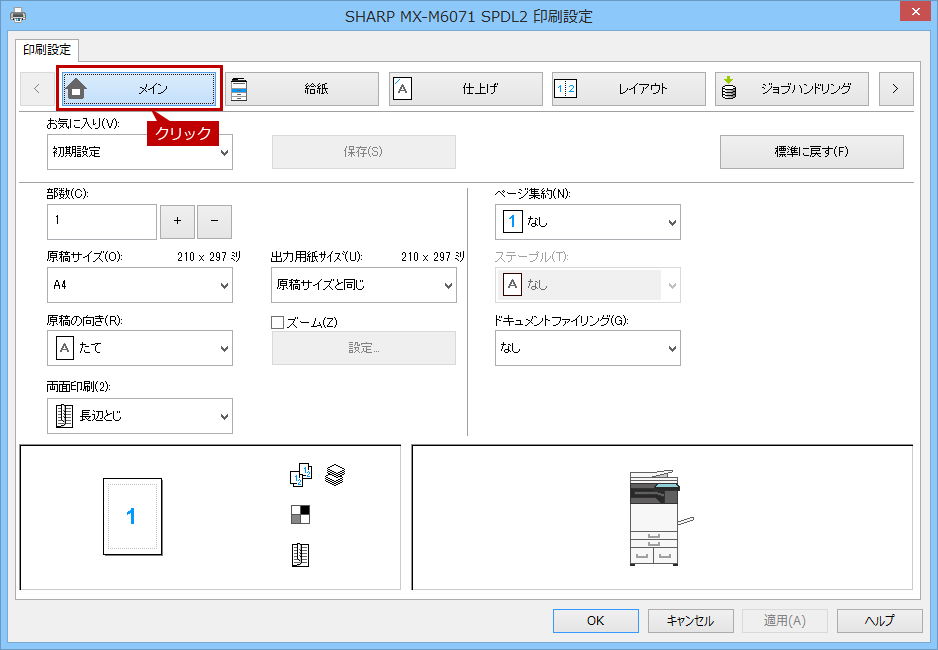
Task: Switch to the 仕上げ tab
Action: coord(465,89)
